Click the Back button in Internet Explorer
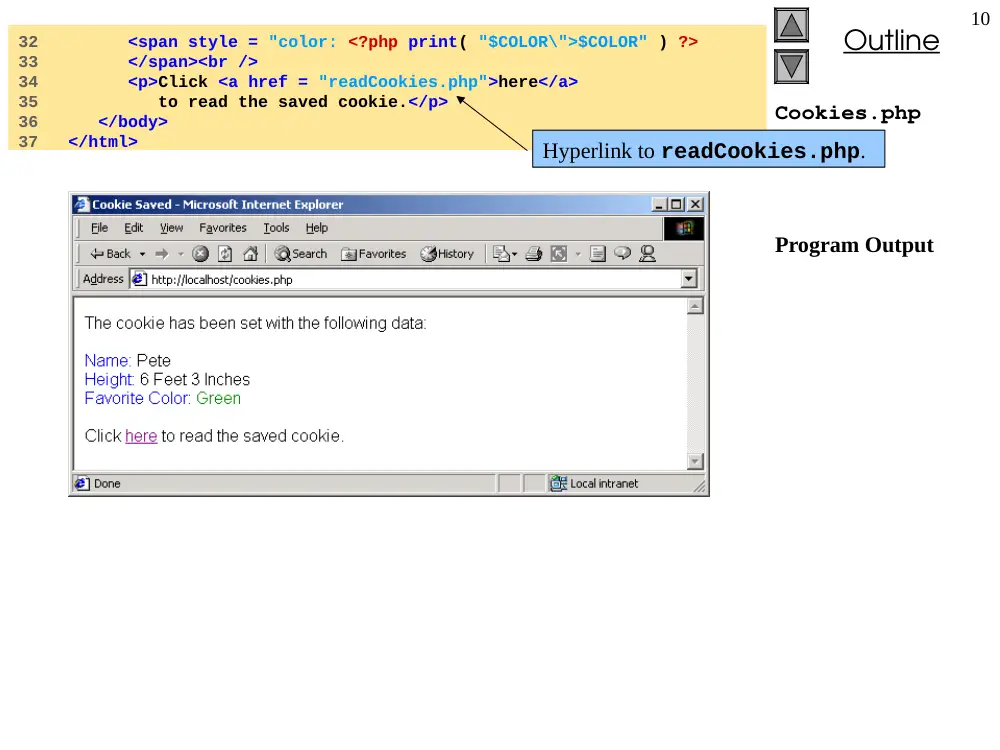This screenshot has height=750, width=1000. pyautogui.click(x=110, y=254)
